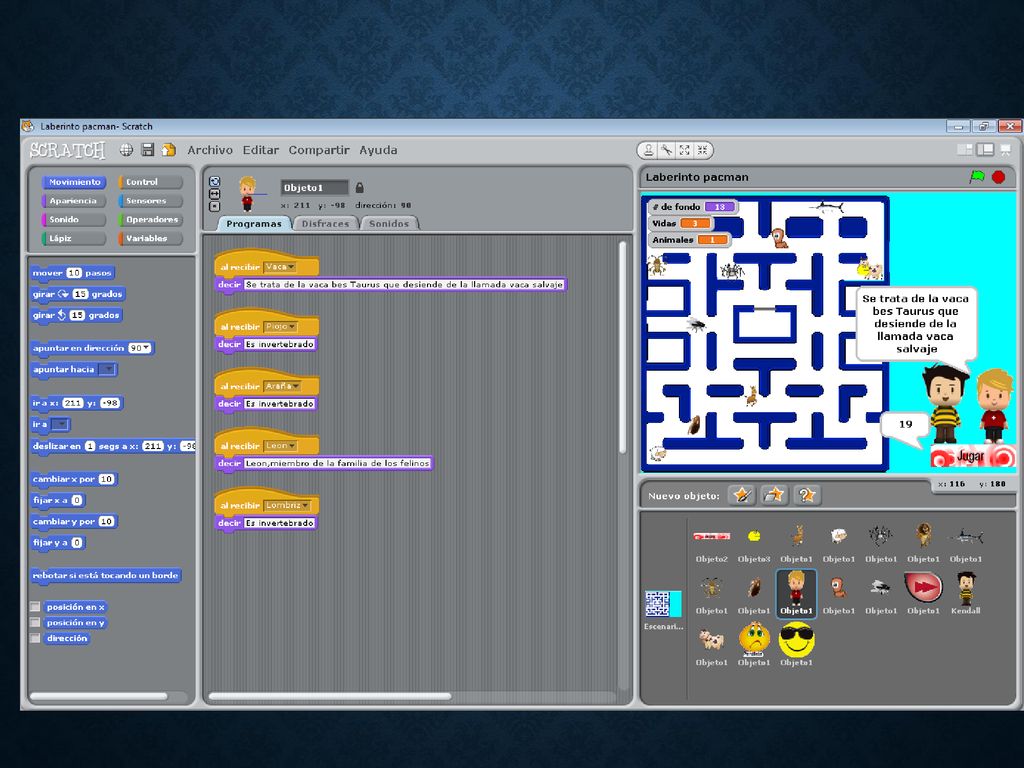Select the Duplicate stamp tool
Screen dimensions: 1024x768
coord(648,150)
